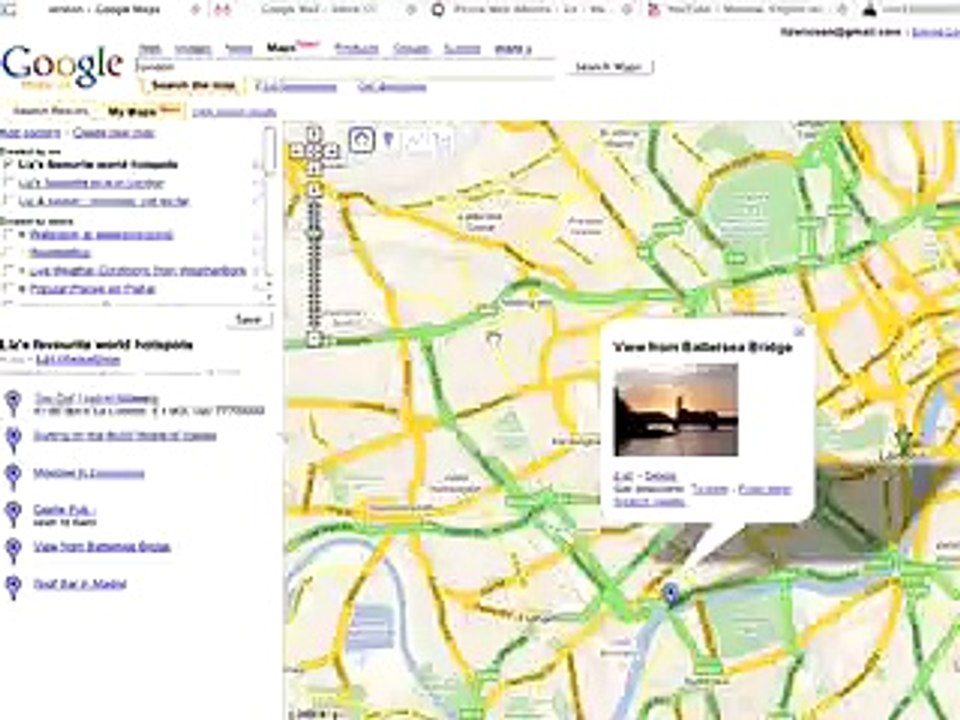Select the hand selection tool on map
The height and width of the screenshot is (720, 960).
click(x=361, y=140)
